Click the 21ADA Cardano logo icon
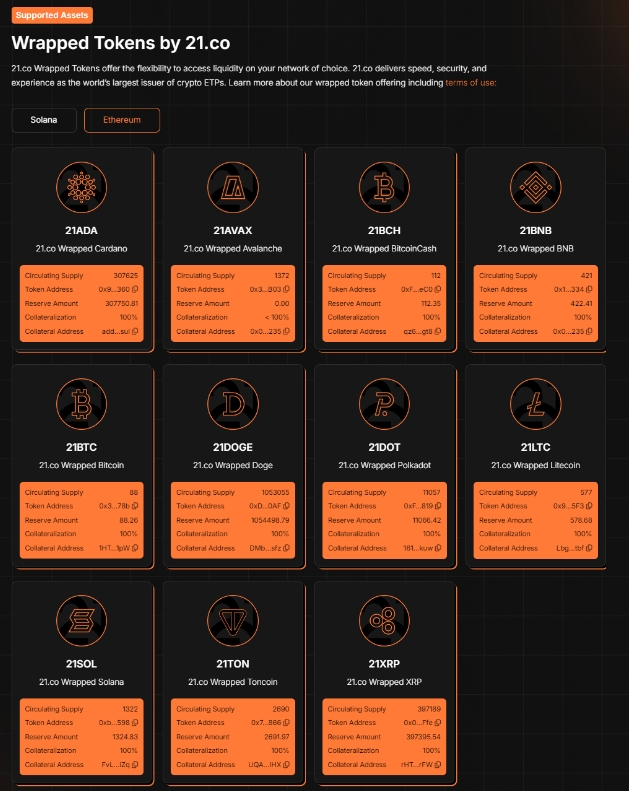Viewport: 629px width, 791px height. (81, 187)
